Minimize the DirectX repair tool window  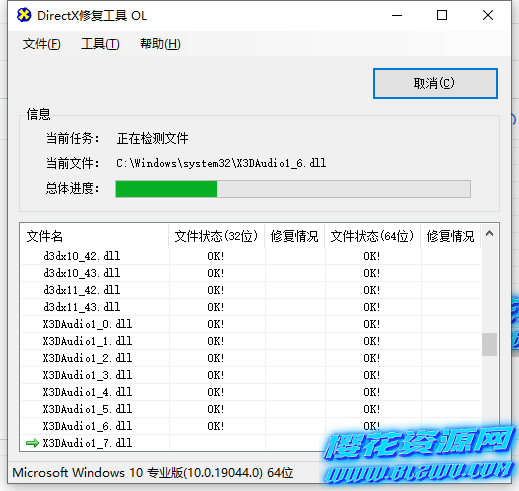(397, 15)
